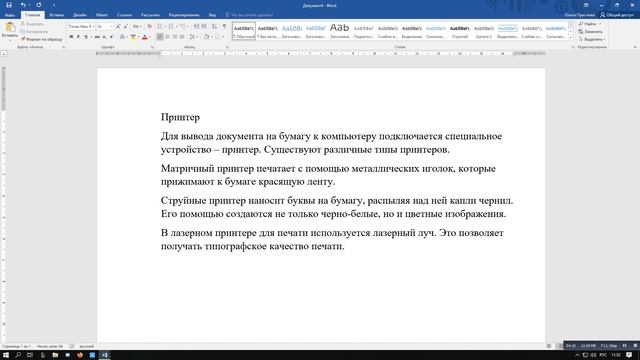The width and height of the screenshot is (640, 360).
Task: Open the Font dialog launcher
Action: point(152,47)
